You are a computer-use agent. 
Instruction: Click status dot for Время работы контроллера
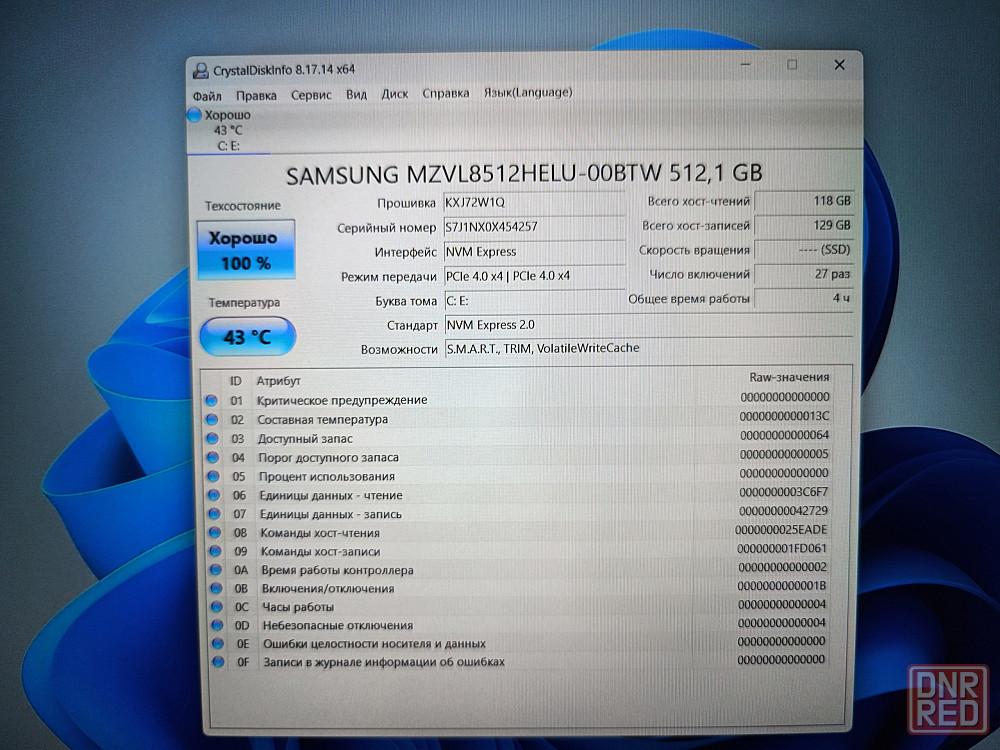(216, 570)
